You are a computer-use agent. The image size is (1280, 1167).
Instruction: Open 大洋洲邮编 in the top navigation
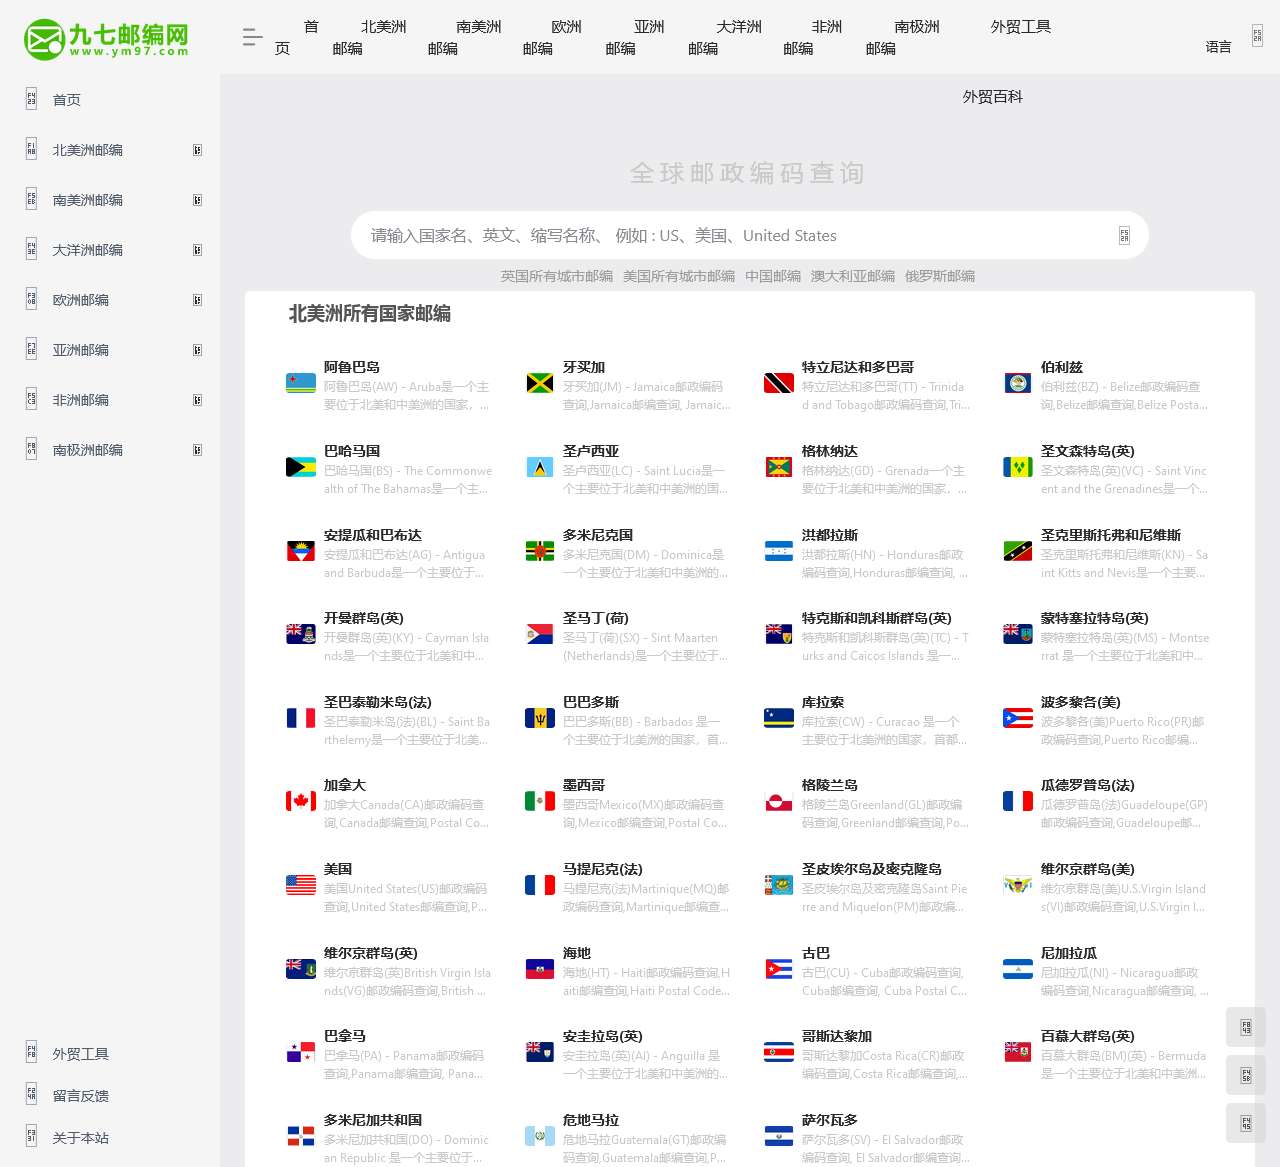[725, 37]
